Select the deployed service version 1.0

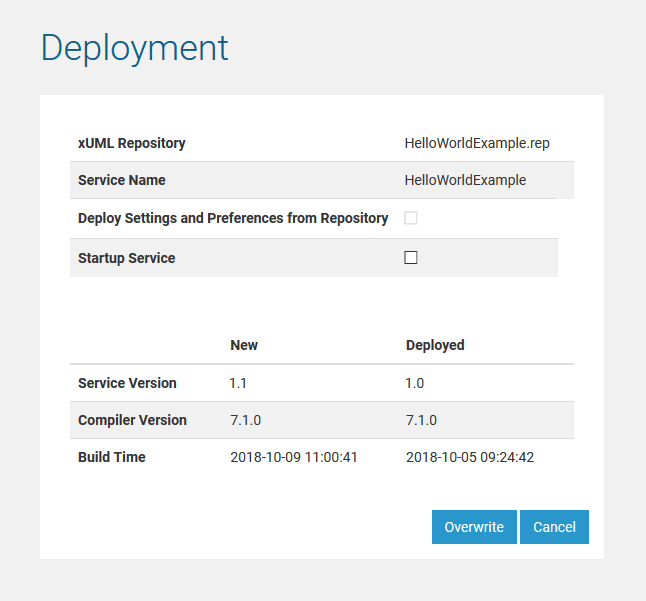coord(414,383)
